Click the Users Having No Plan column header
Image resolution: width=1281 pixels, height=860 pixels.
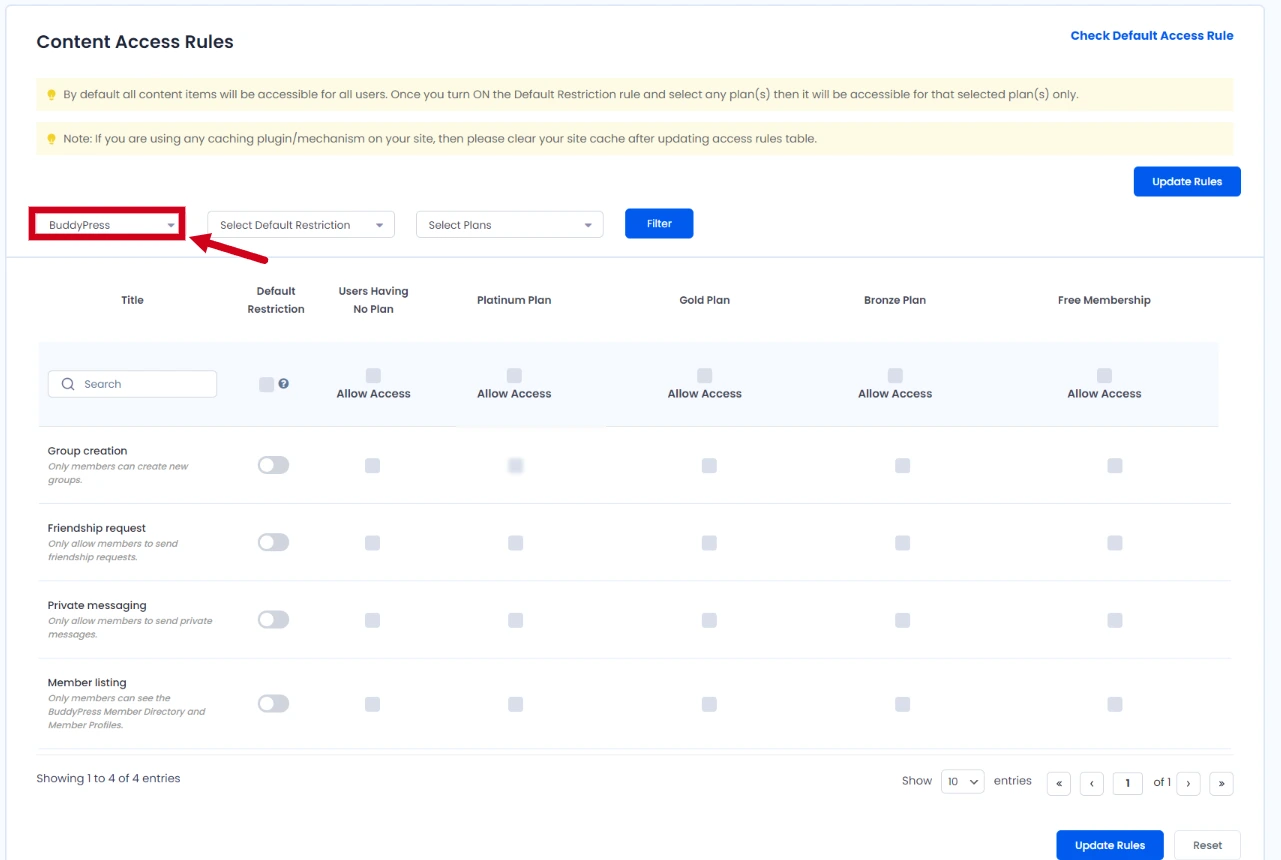pyautogui.click(x=373, y=300)
